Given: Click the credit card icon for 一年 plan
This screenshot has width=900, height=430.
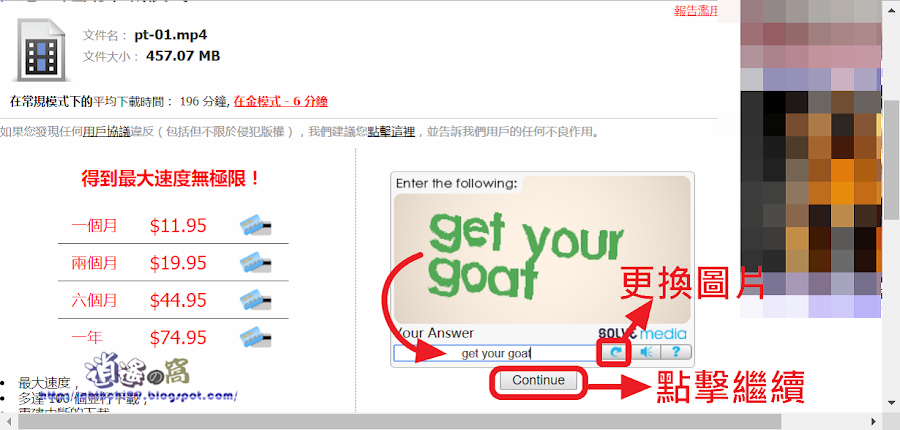Looking at the screenshot, I should coord(255,337).
